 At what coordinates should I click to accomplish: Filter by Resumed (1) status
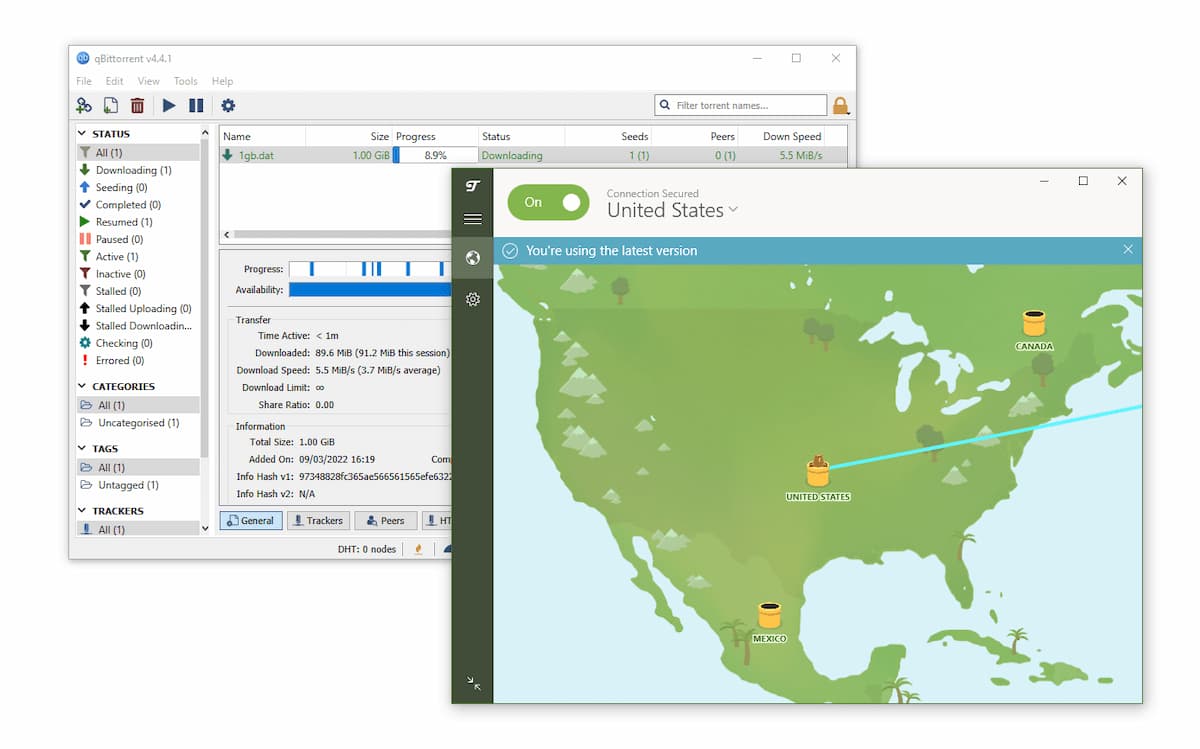coord(138,222)
